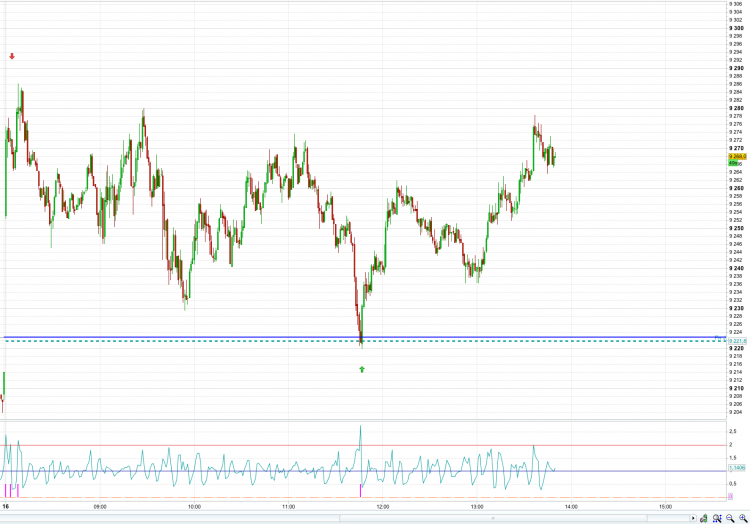The height and width of the screenshot is (524, 750).
Task: Click the red and green chart-link icon
Action: pos(704,518)
